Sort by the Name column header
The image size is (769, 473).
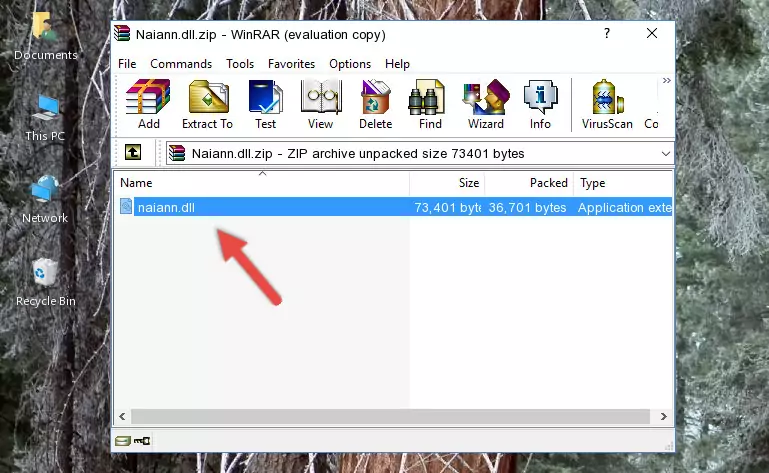(x=262, y=183)
